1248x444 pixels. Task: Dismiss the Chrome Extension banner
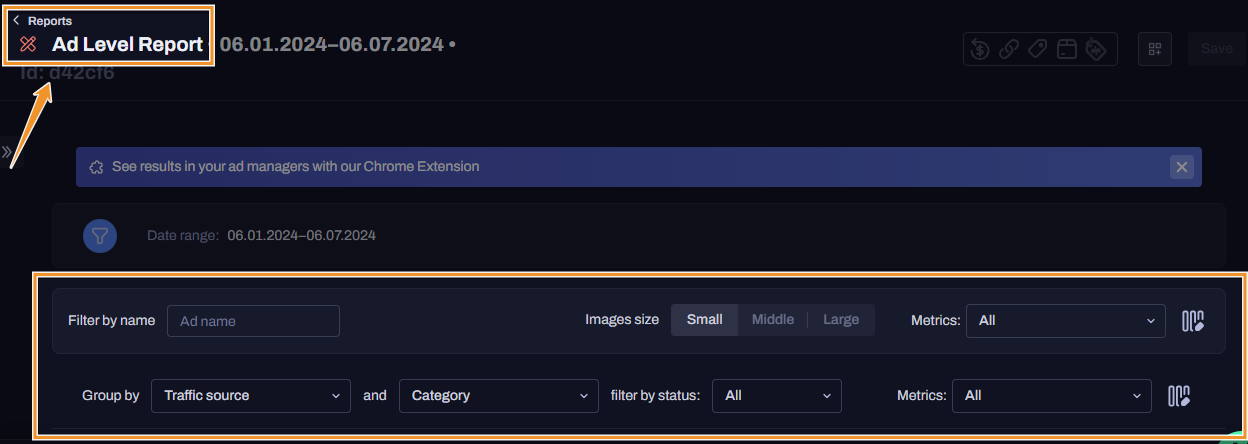[1182, 167]
